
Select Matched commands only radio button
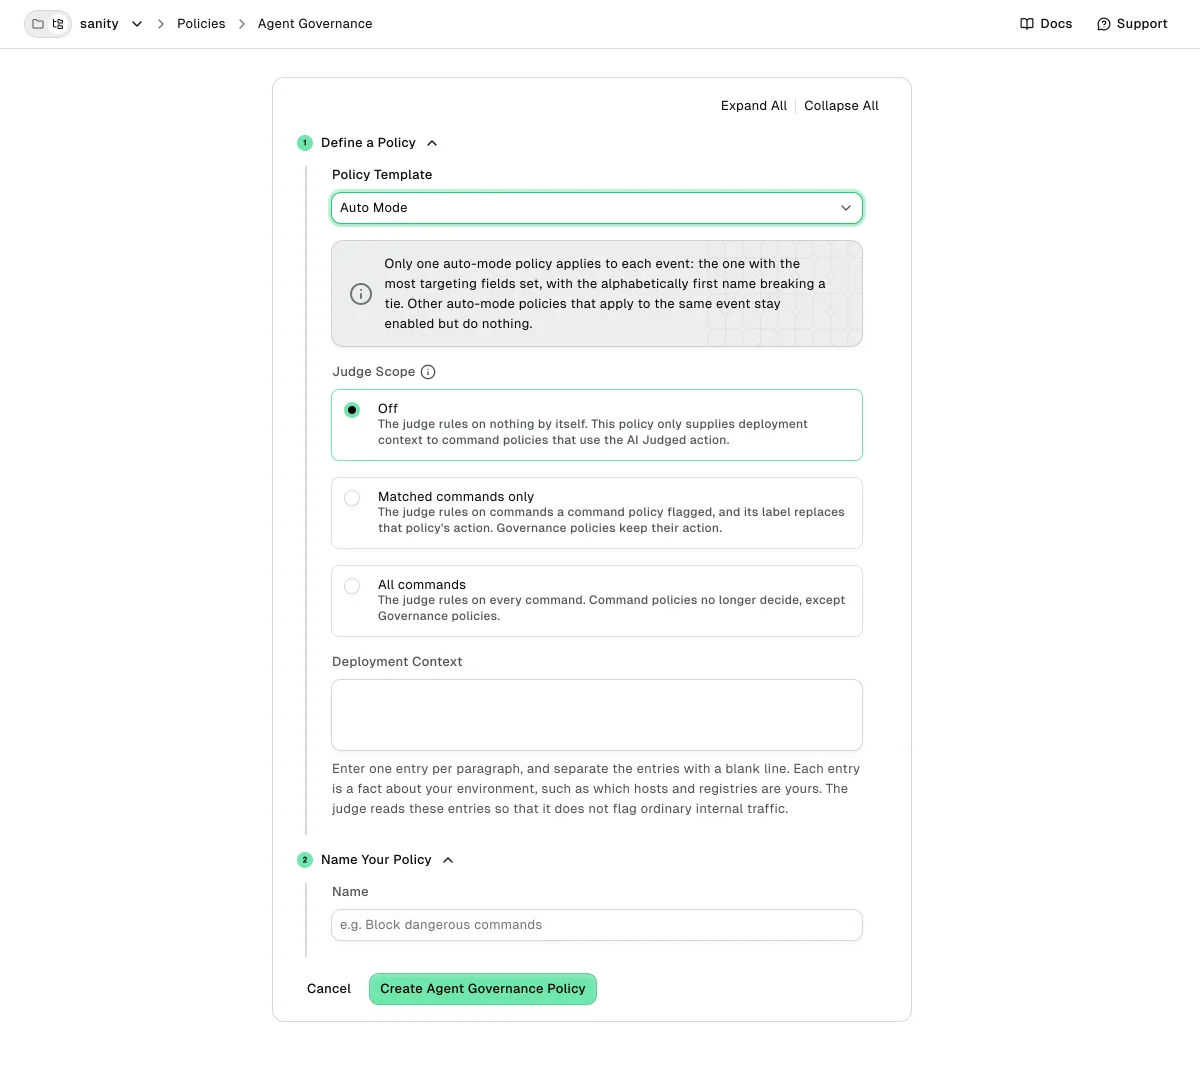pyautogui.click(x=352, y=498)
